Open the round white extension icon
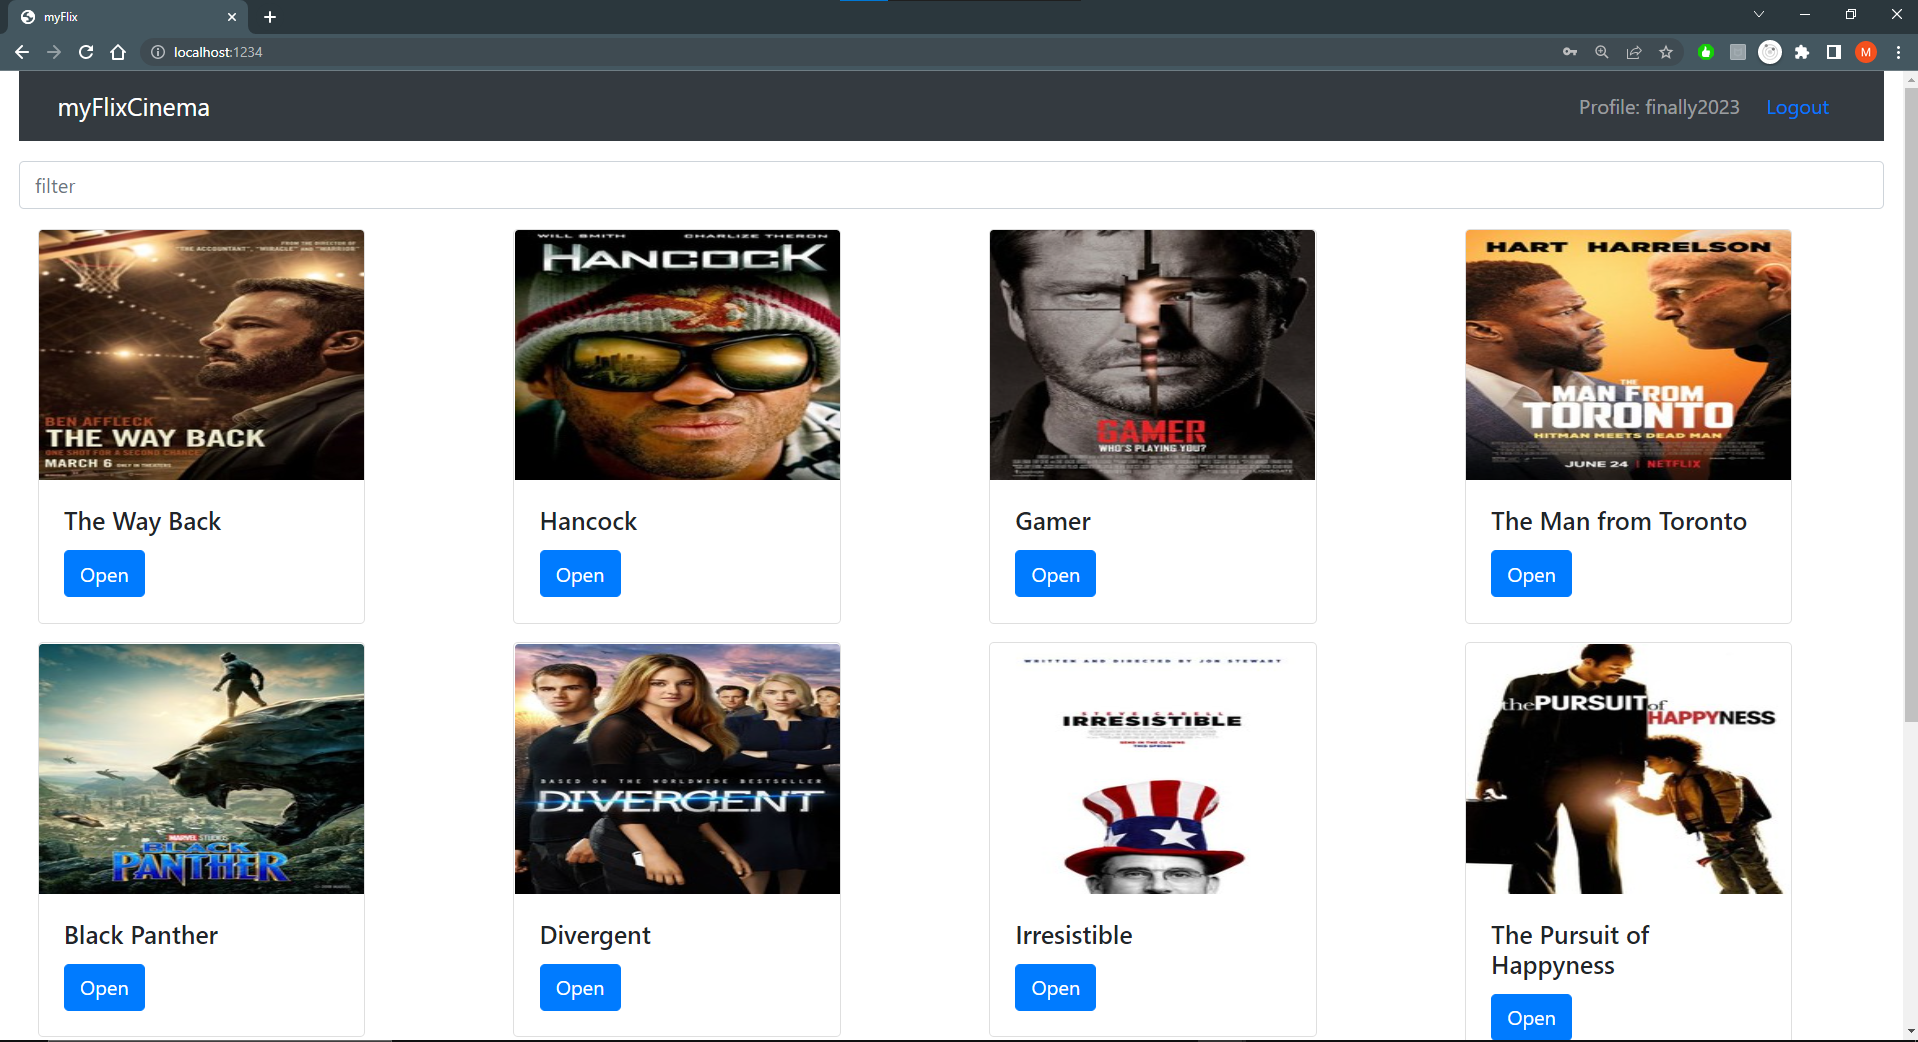Screen dimensions: 1918x1042 coord(1770,52)
